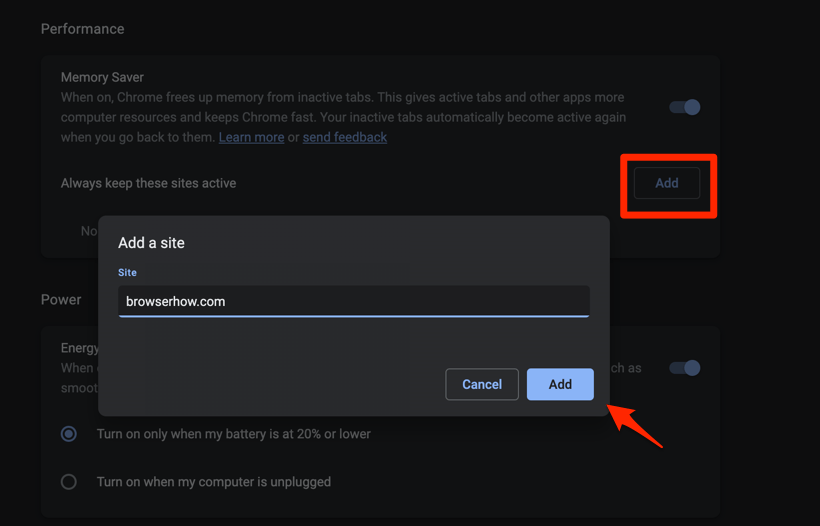Toggle the Energy Saver switch
The width and height of the screenshot is (820, 526).
pyautogui.click(x=685, y=368)
